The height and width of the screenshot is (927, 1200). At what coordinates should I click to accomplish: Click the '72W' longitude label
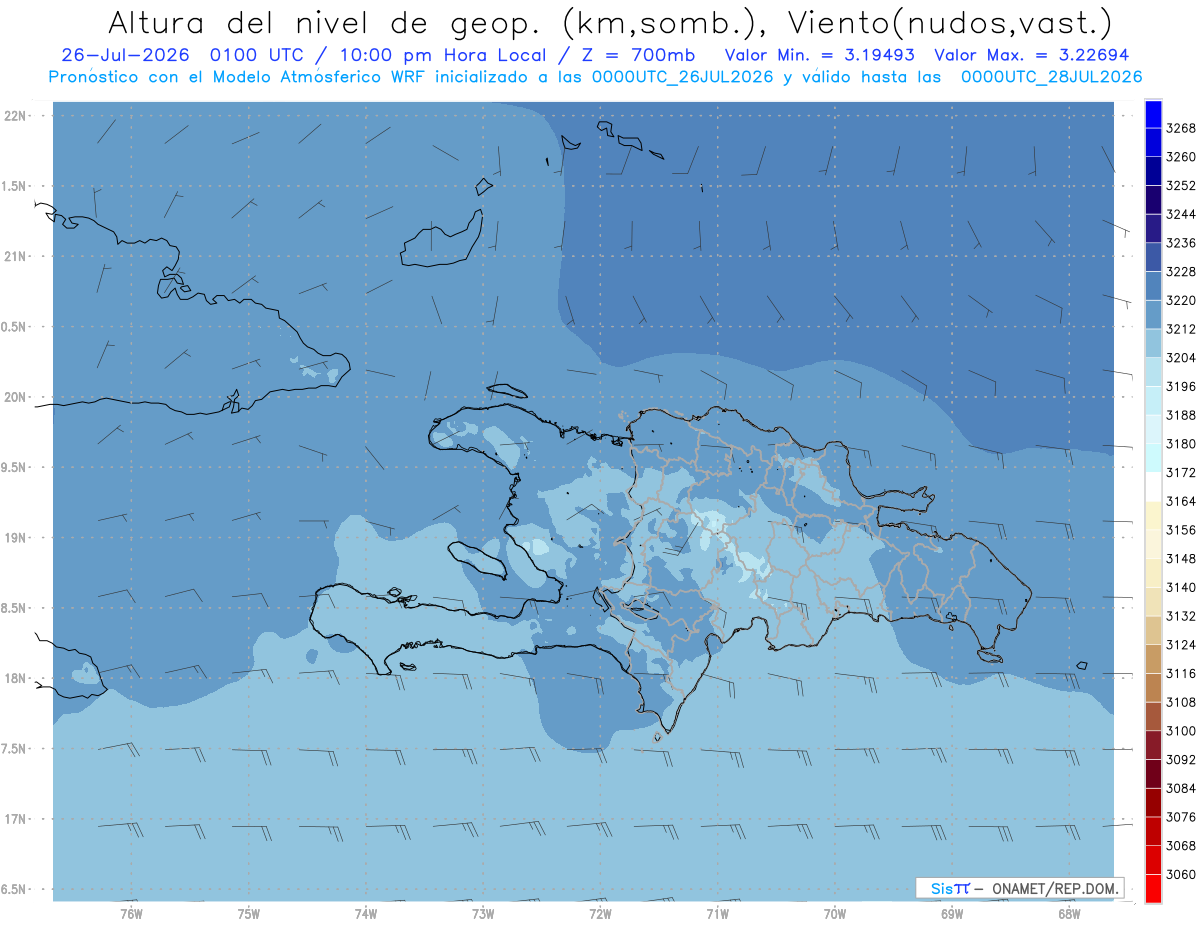600,913
